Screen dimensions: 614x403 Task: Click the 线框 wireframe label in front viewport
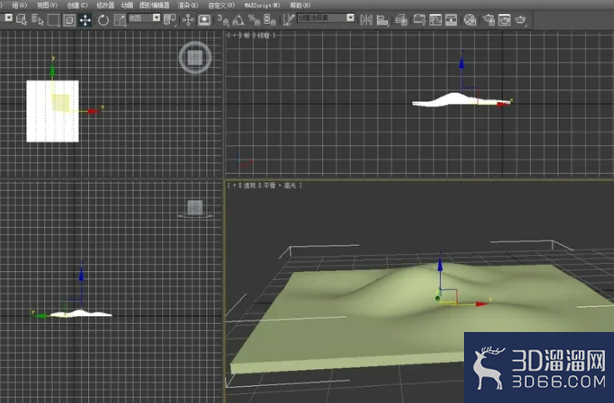[x=264, y=35]
